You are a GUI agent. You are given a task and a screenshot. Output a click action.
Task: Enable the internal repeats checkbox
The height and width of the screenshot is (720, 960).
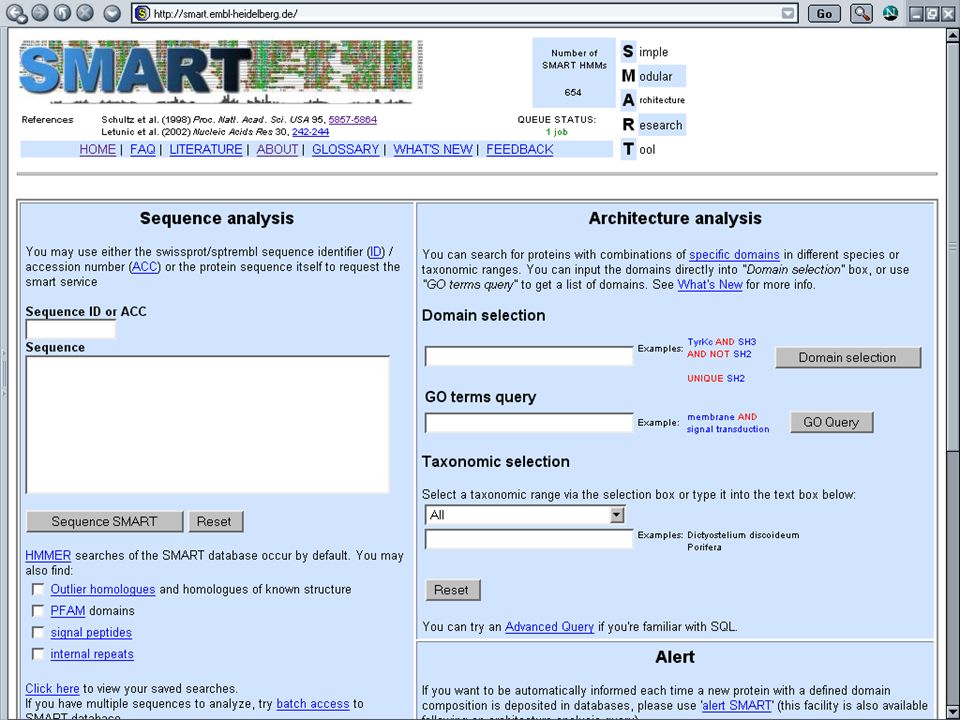tap(38, 654)
